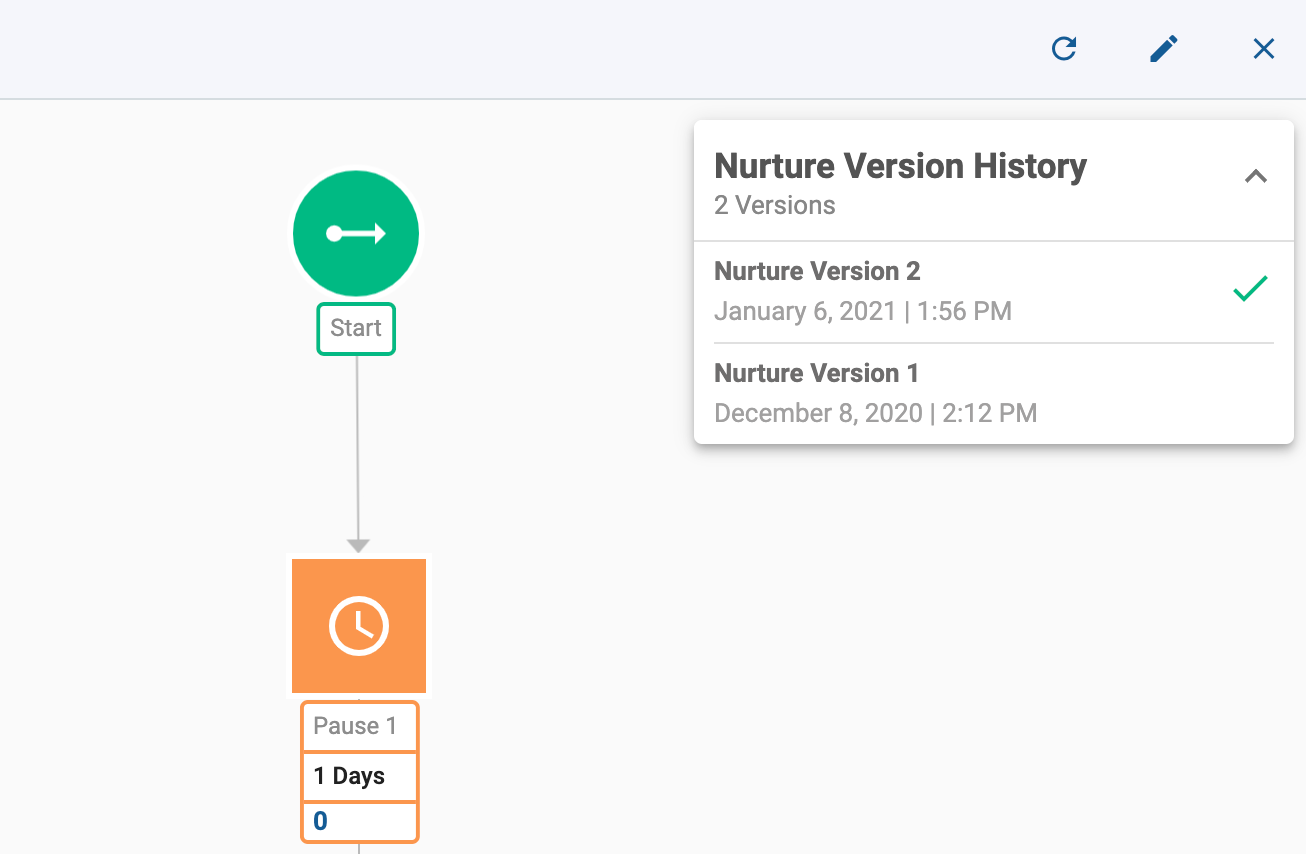Click the Start label box
Image resolution: width=1306 pixels, height=854 pixels.
click(356, 329)
